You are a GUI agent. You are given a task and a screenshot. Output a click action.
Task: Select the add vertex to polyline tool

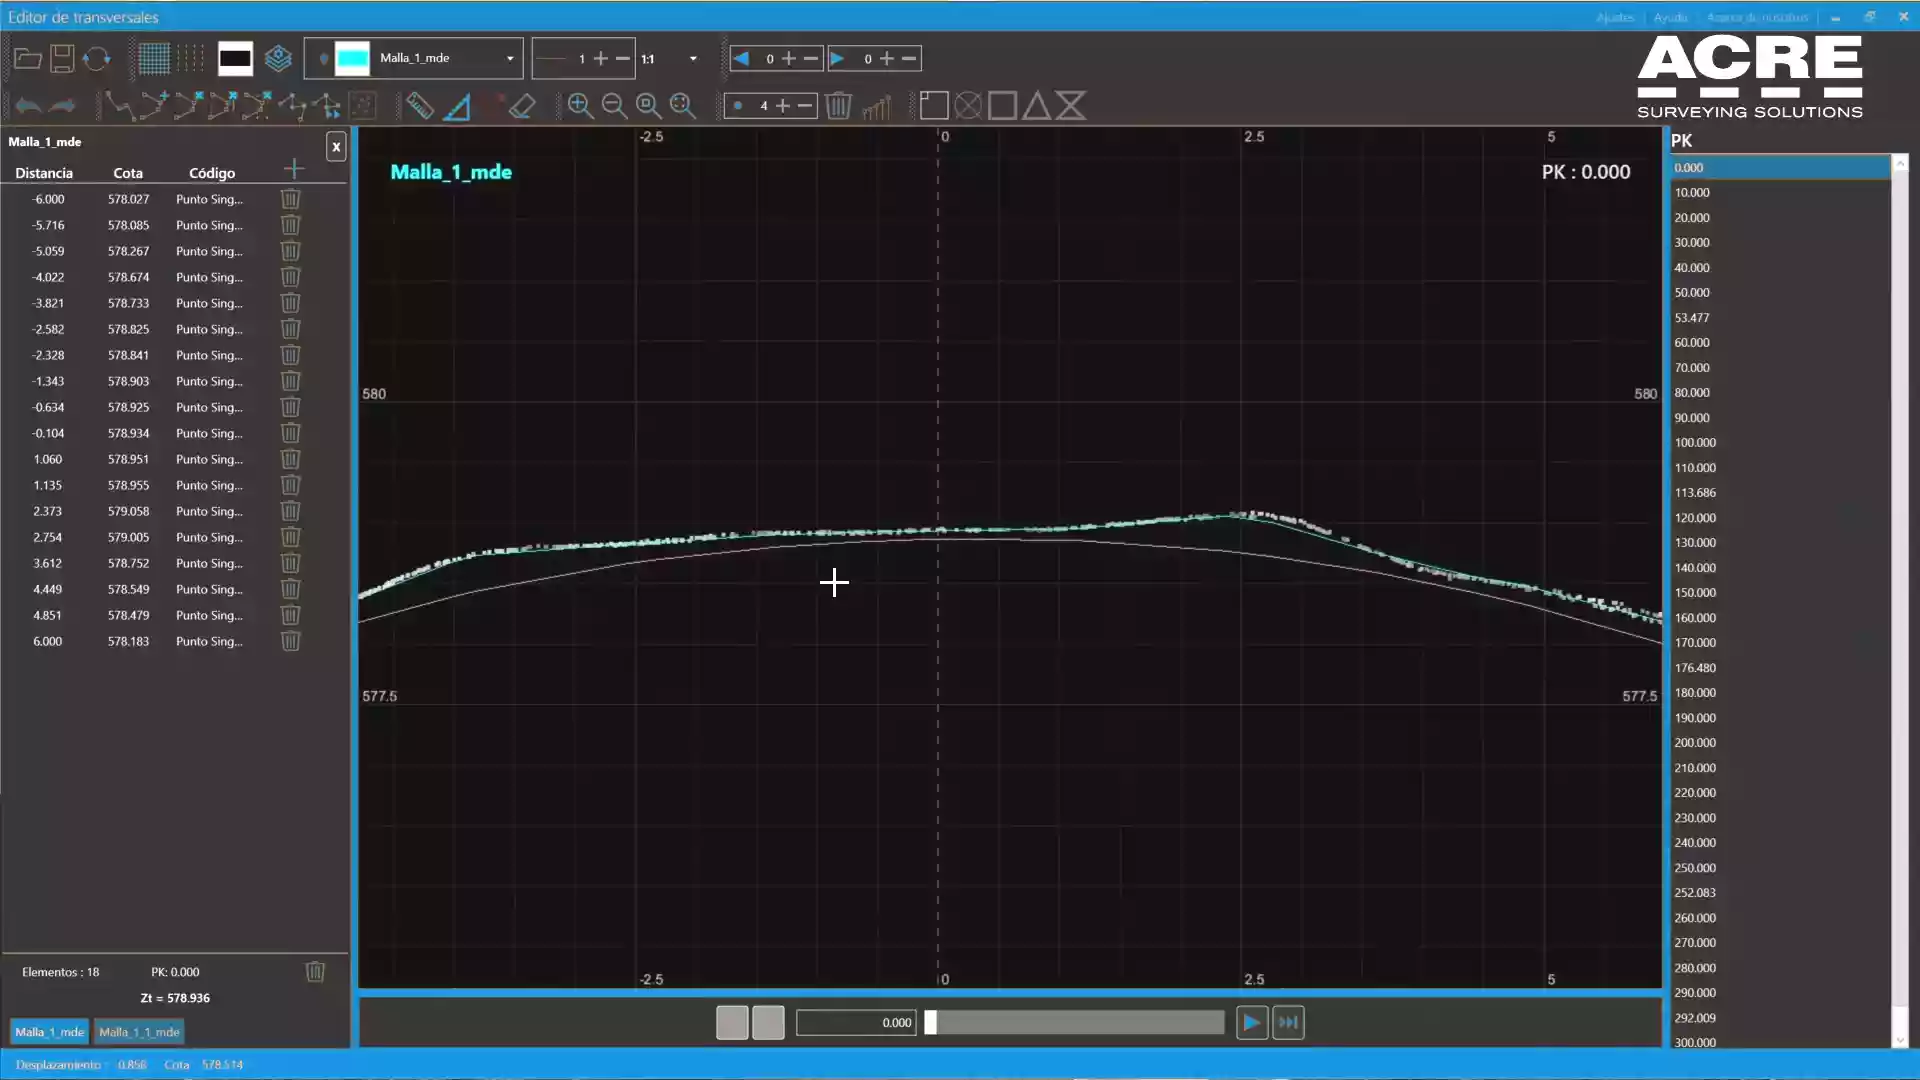point(153,106)
